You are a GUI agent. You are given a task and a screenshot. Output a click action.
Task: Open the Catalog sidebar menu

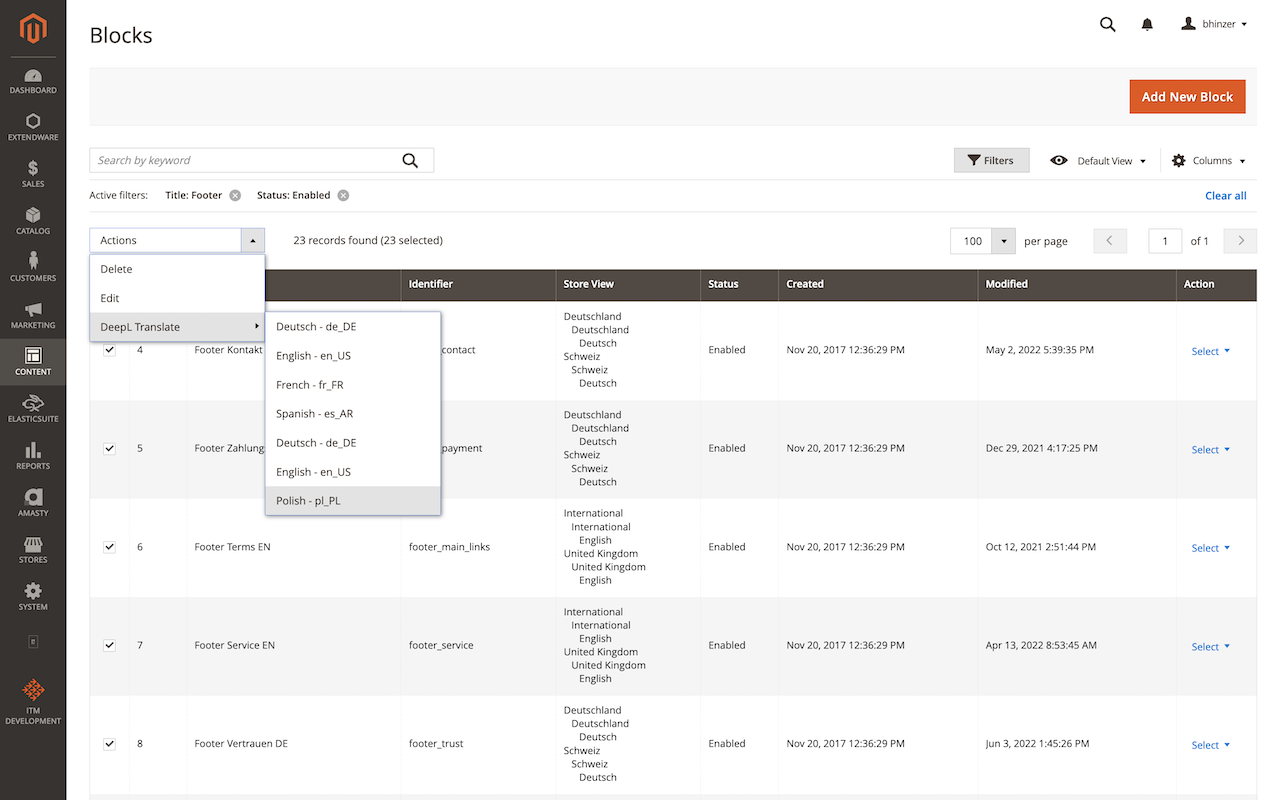[x=33, y=222]
